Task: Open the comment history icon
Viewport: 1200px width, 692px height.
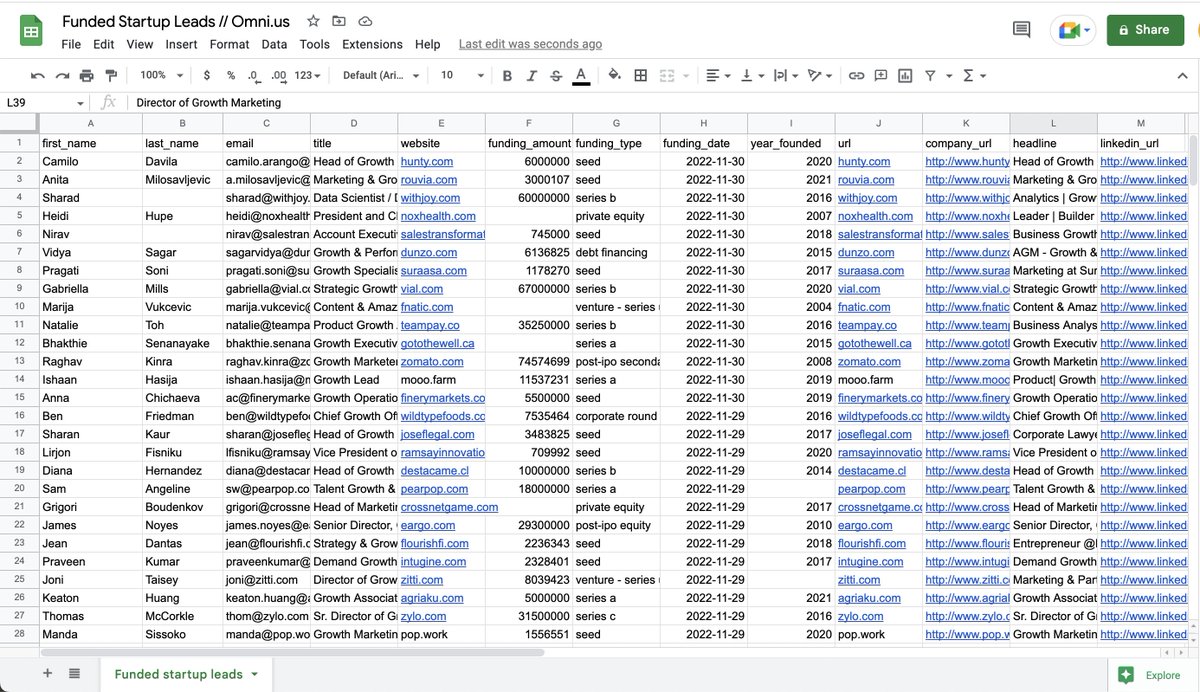Action: (1021, 30)
